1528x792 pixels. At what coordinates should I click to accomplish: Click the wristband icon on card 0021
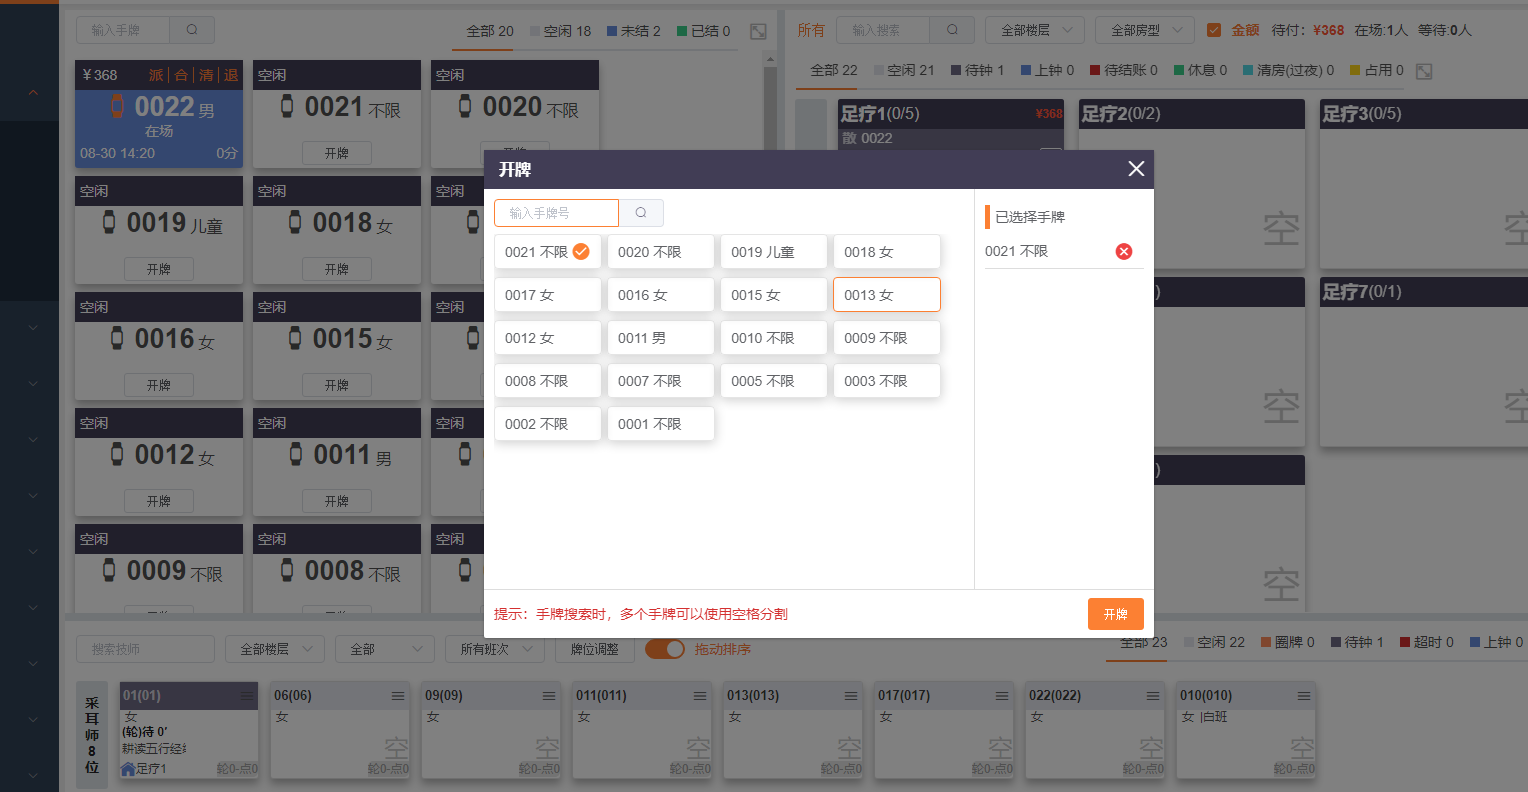(287, 106)
